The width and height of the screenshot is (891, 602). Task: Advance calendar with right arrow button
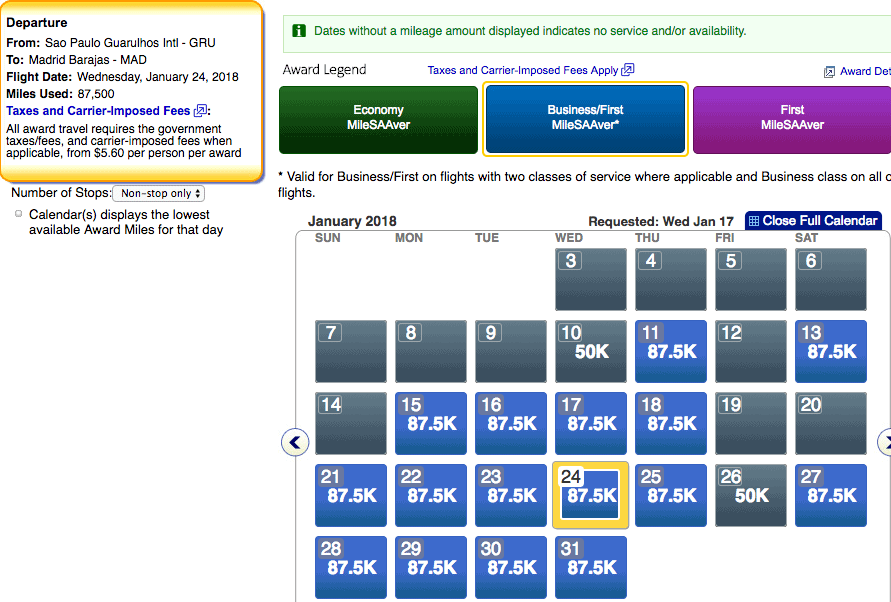click(x=885, y=442)
